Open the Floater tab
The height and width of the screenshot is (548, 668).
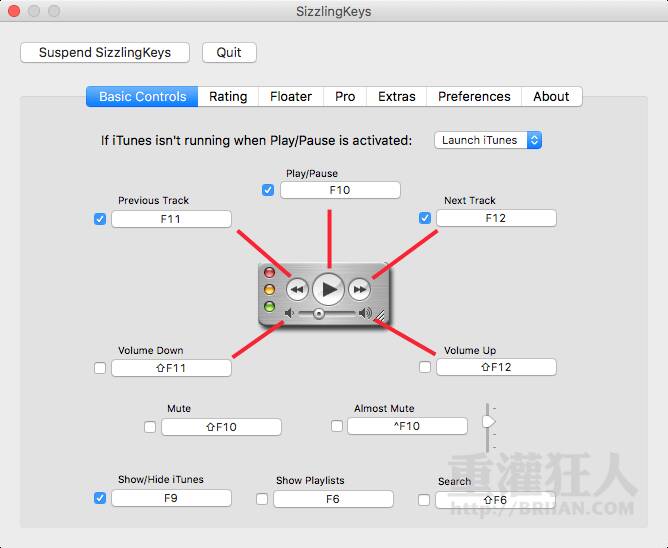pos(291,97)
